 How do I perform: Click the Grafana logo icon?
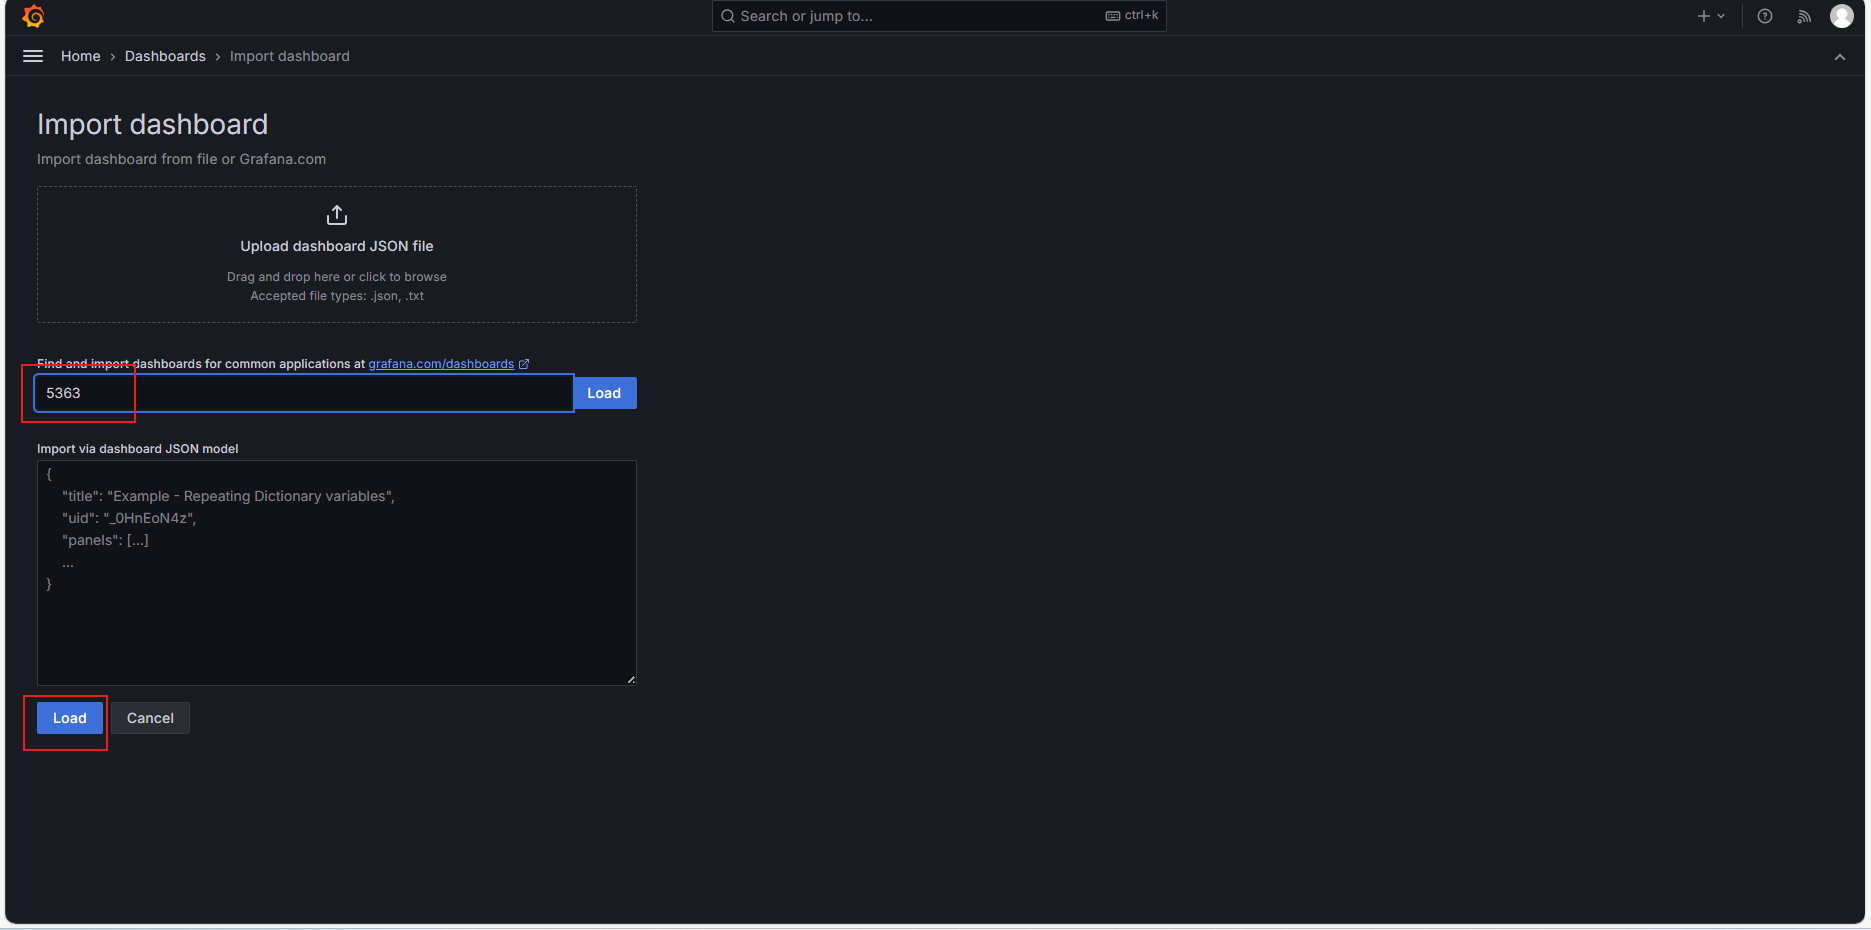click(33, 16)
